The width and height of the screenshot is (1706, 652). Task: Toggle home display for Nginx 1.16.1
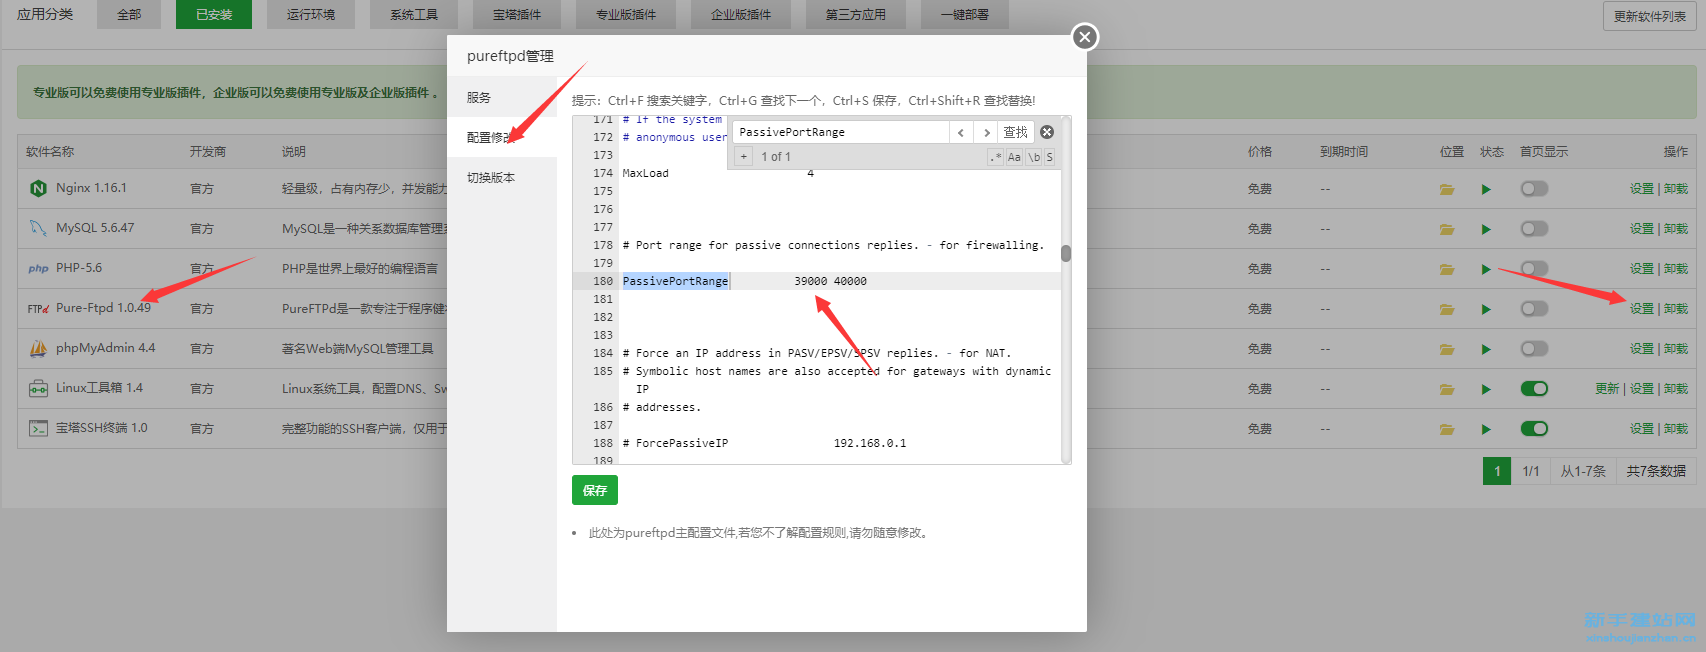click(1534, 189)
